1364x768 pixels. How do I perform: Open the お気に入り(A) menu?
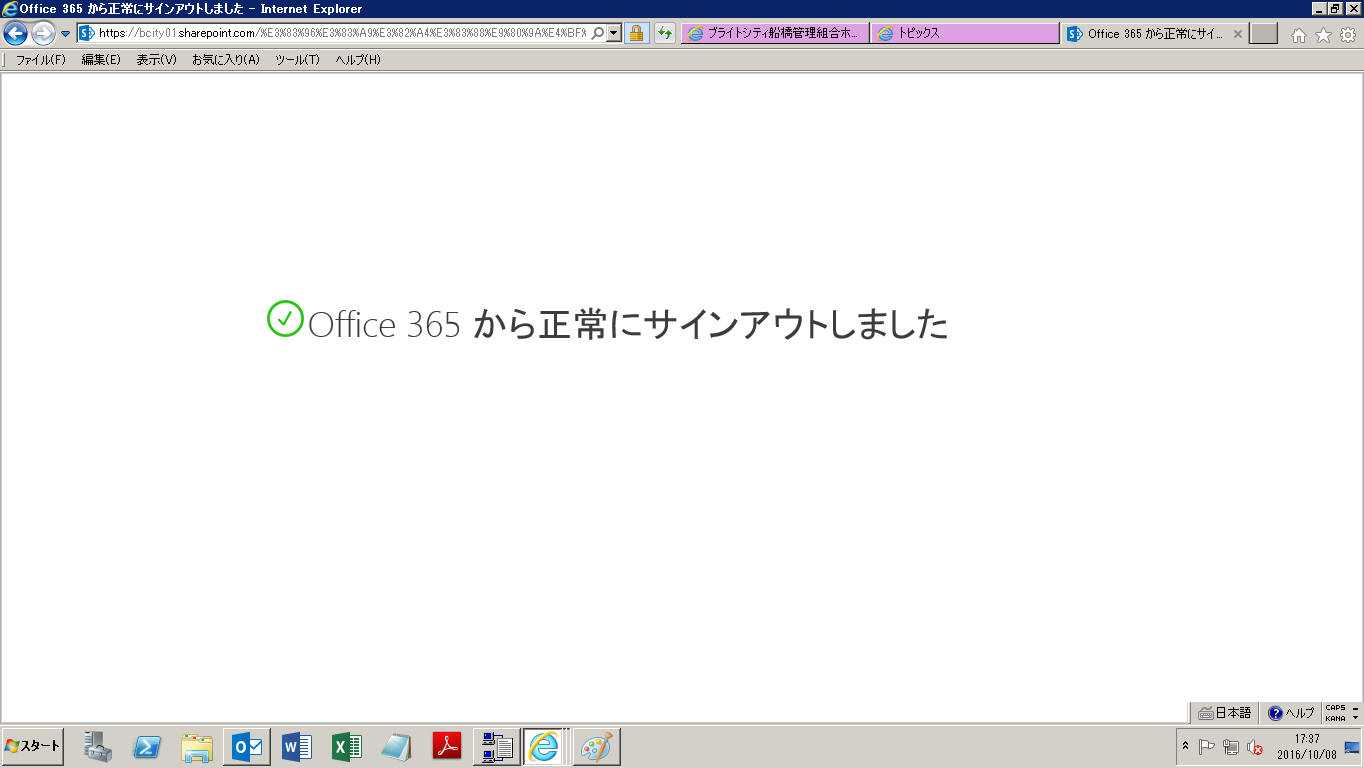tap(225, 60)
